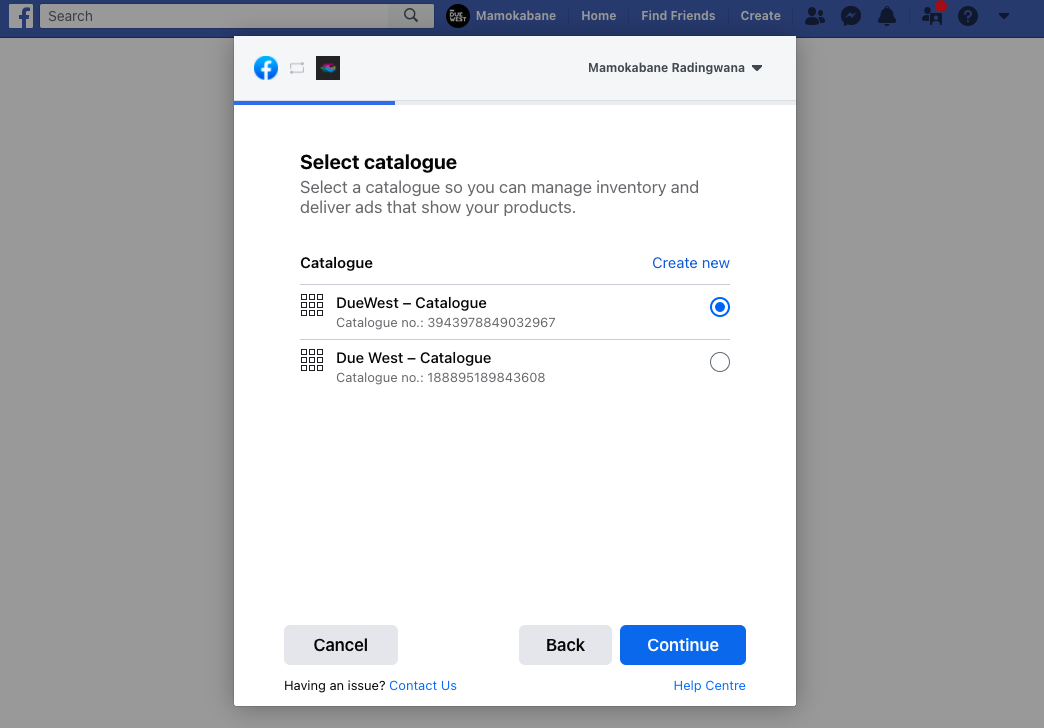Screen dimensions: 1044x728
Task: Select the Due West – Catalogue radio button
Action: [x=719, y=362]
